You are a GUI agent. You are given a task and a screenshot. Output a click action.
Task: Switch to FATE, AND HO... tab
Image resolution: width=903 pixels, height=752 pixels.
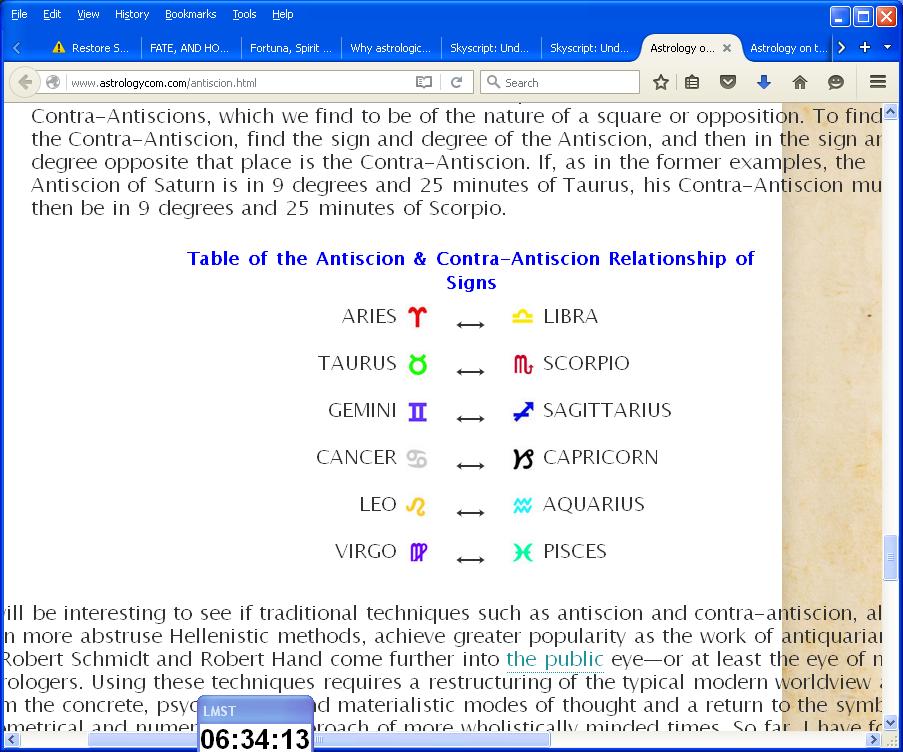(x=189, y=48)
